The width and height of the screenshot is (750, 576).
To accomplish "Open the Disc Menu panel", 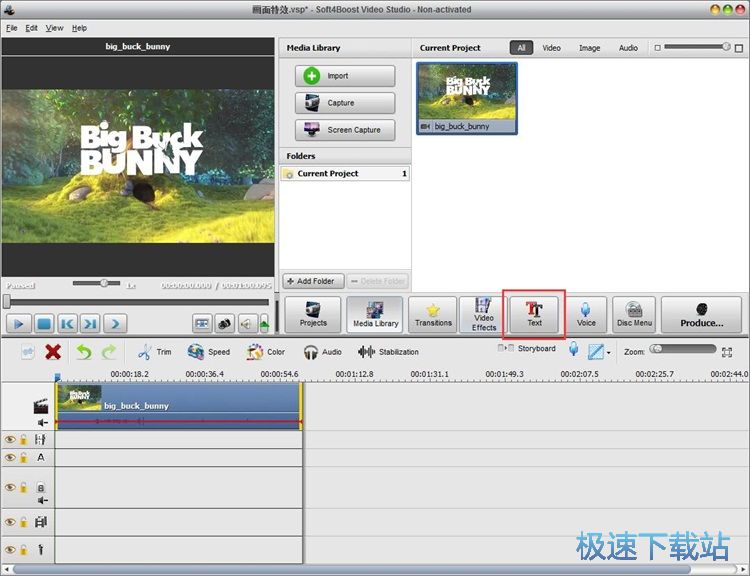I will (634, 314).
